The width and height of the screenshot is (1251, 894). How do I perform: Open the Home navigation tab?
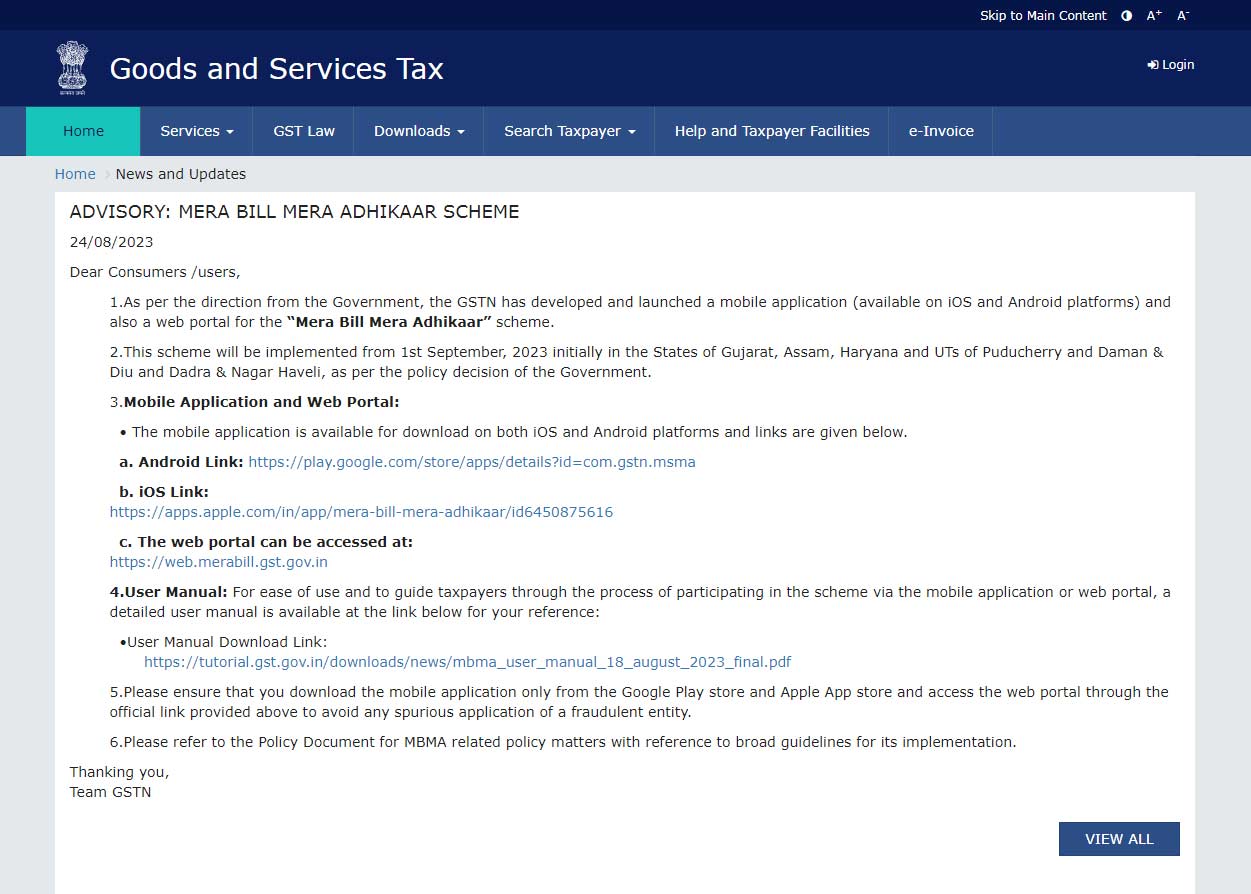pos(83,131)
